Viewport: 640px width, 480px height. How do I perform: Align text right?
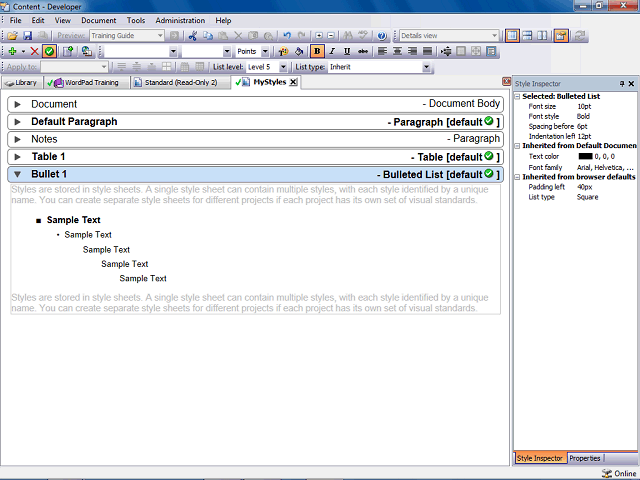pyautogui.click(x=412, y=51)
